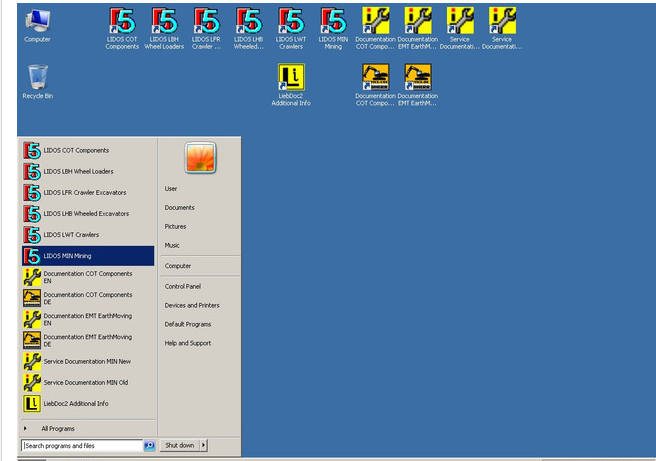Open LiebDoc2 Additional Info in Start menu
The image size is (656, 461).
pyautogui.click(x=88, y=404)
